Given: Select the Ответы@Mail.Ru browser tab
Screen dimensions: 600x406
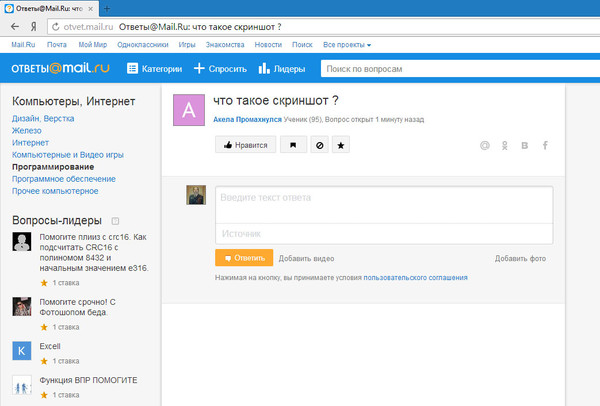Looking at the screenshot, I should [49, 8].
